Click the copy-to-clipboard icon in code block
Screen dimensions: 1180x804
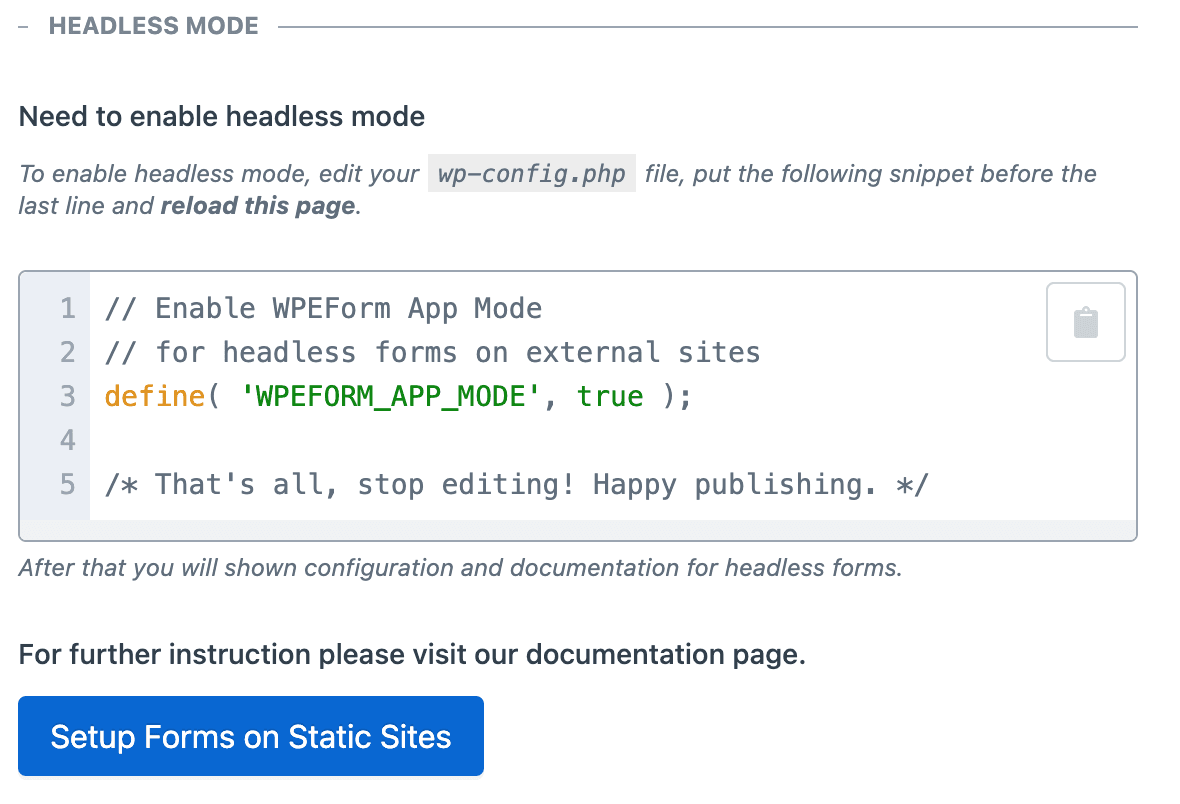(1085, 322)
